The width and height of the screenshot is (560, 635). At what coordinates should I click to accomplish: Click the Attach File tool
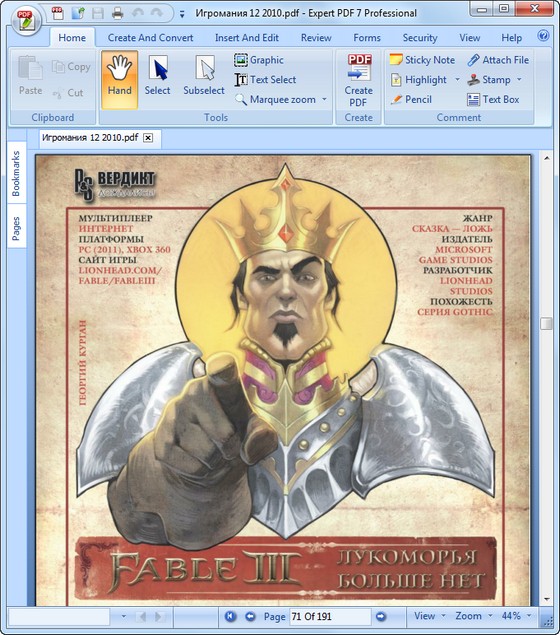[498, 60]
